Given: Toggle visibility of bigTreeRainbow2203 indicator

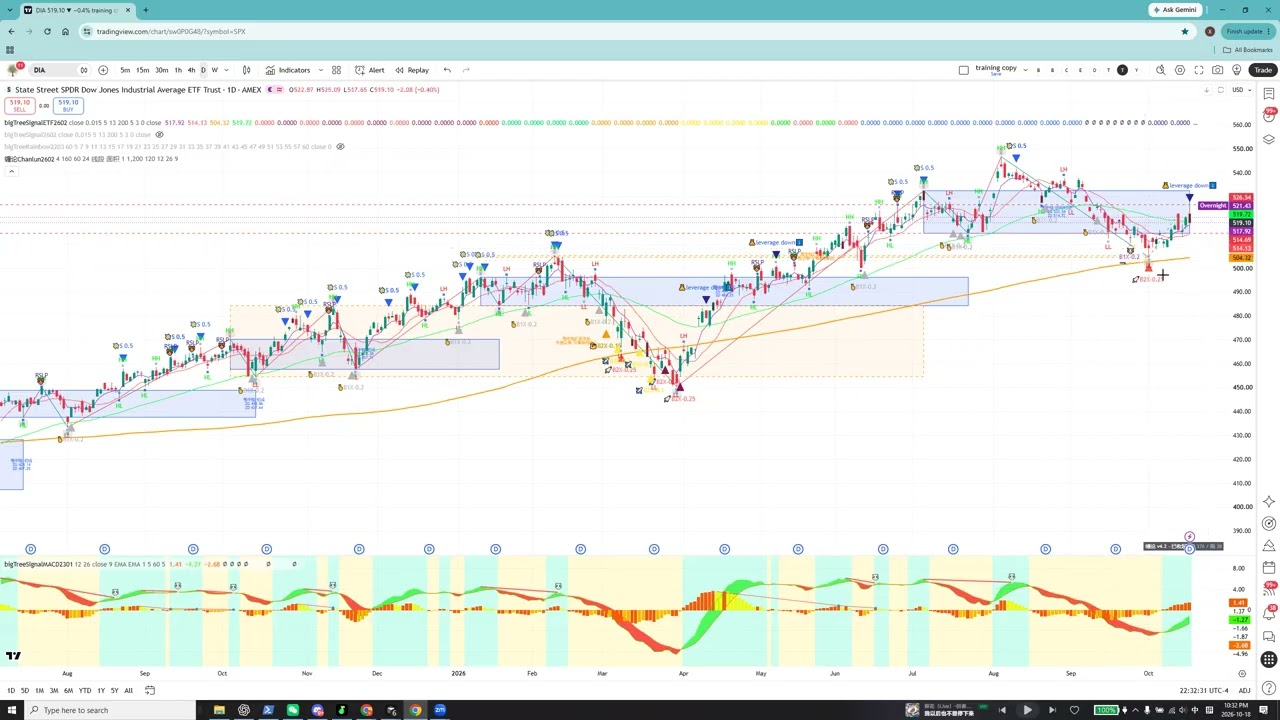Looking at the screenshot, I should pyautogui.click(x=340, y=146).
